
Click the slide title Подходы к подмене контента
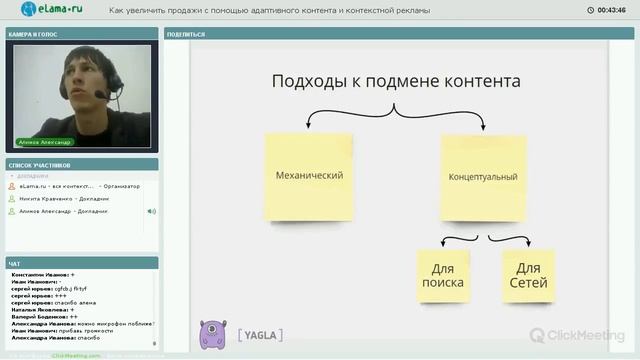point(396,81)
